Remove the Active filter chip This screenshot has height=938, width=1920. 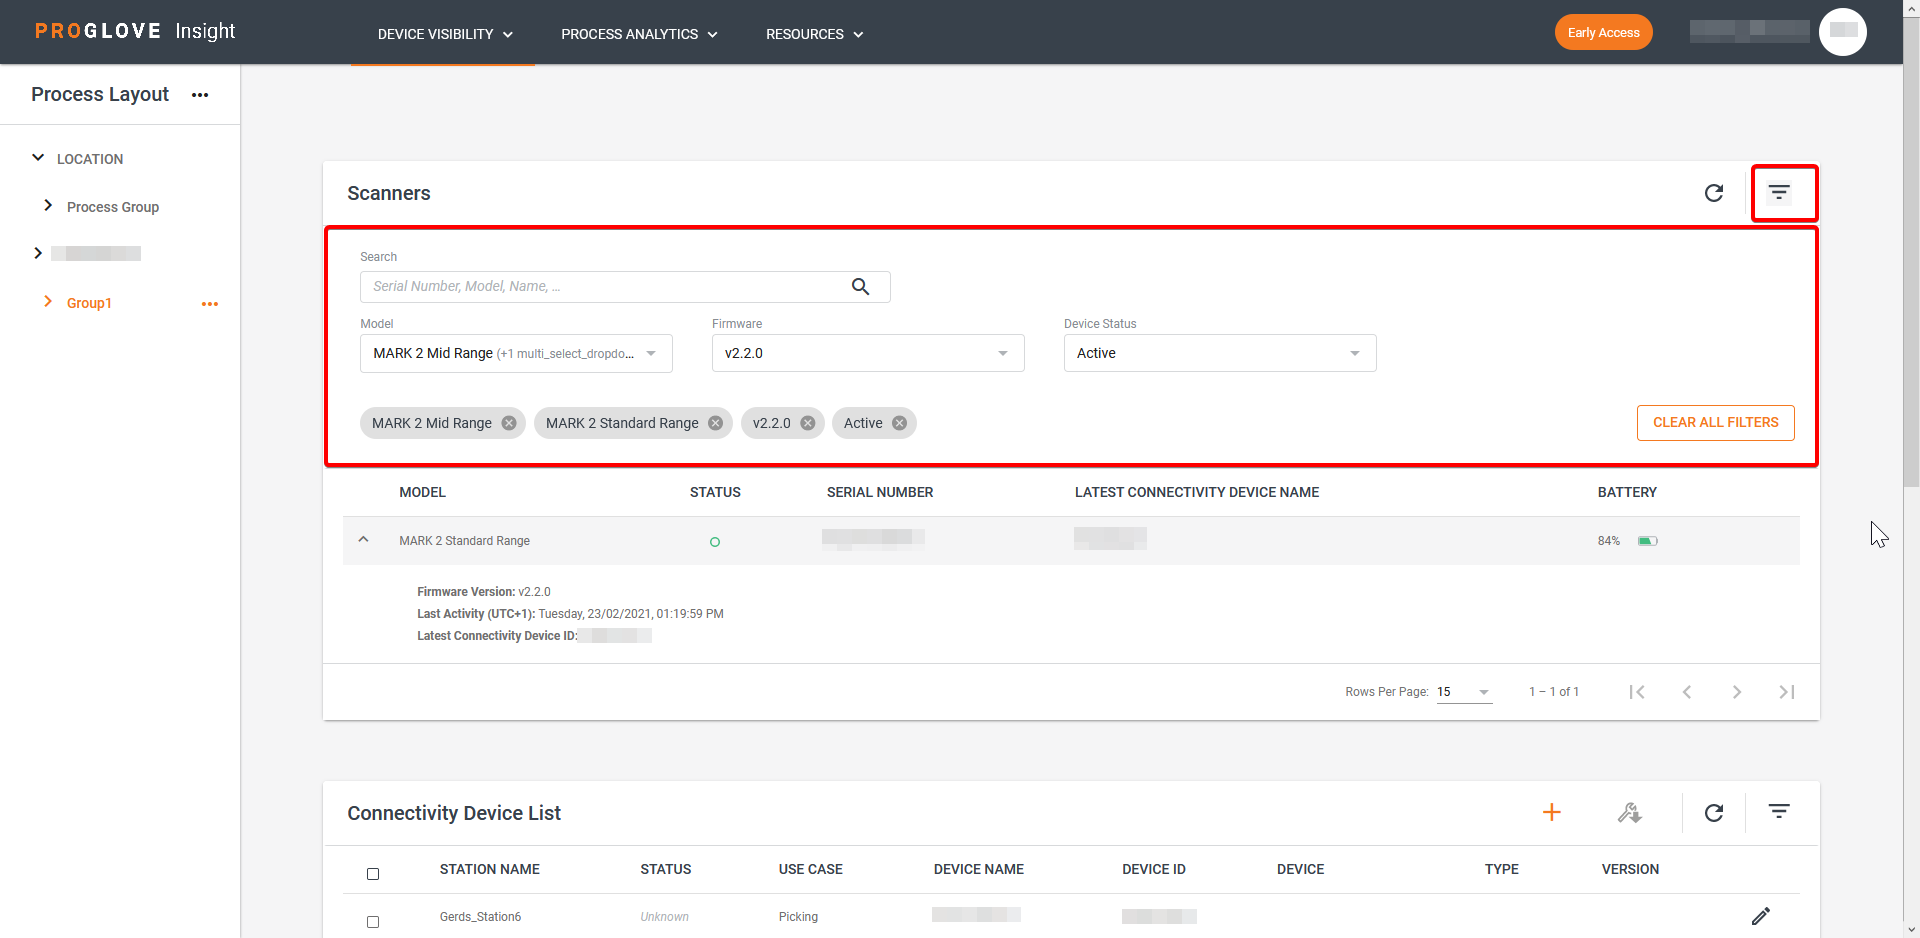point(899,423)
